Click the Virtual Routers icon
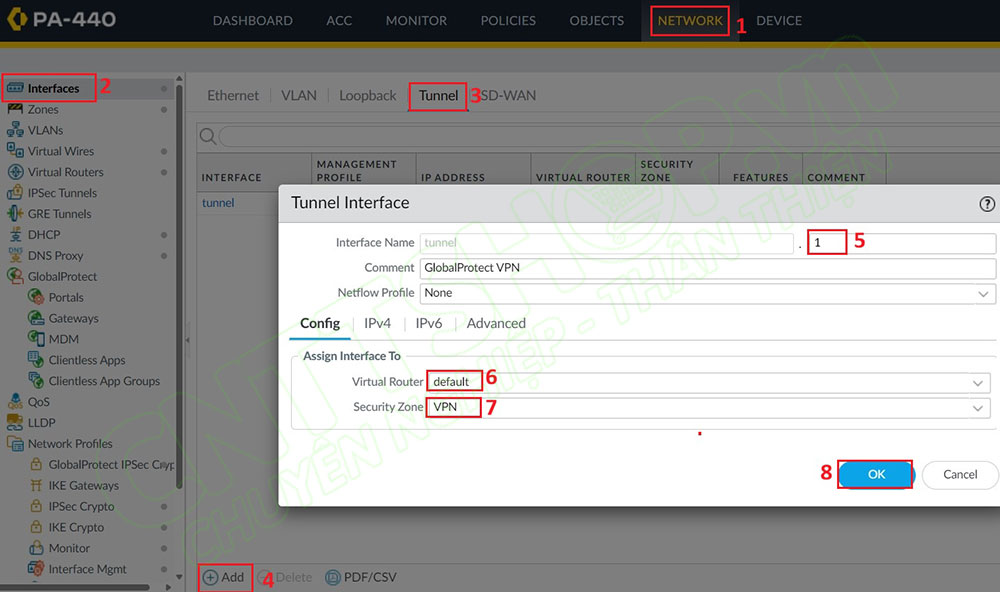Screen dimensions: 1000x592 tap(15, 172)
